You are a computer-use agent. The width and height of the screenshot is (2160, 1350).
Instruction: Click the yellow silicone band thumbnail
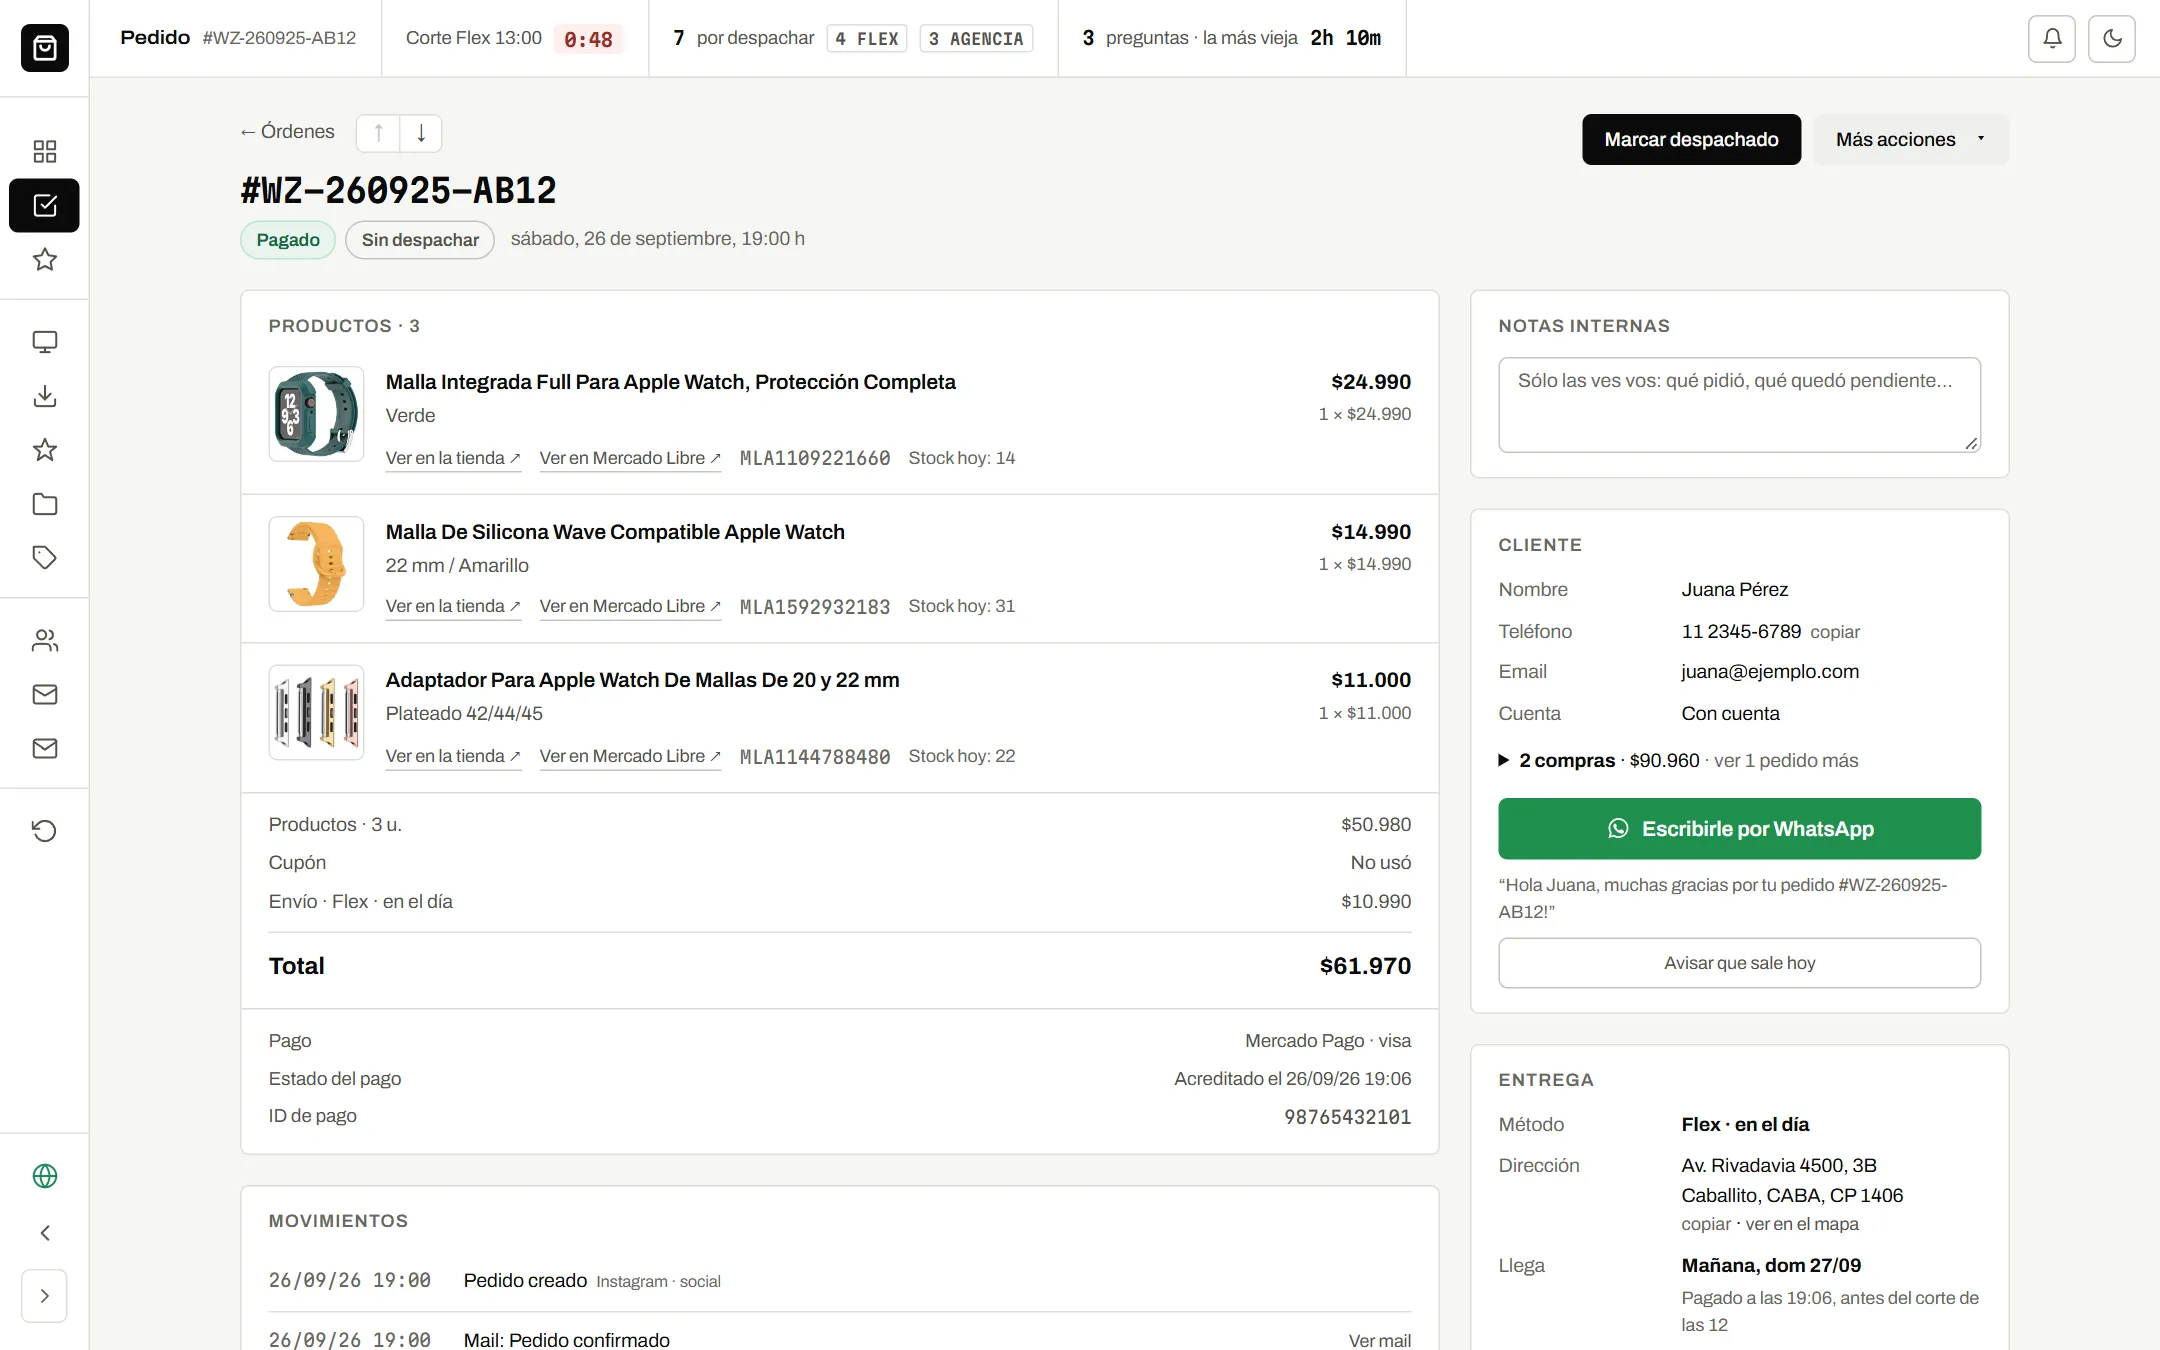(x=316, y=564)
